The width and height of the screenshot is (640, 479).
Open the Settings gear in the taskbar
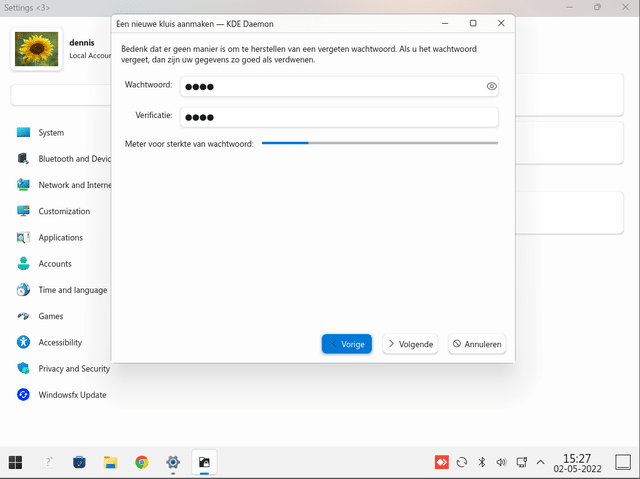click(173, 462)
